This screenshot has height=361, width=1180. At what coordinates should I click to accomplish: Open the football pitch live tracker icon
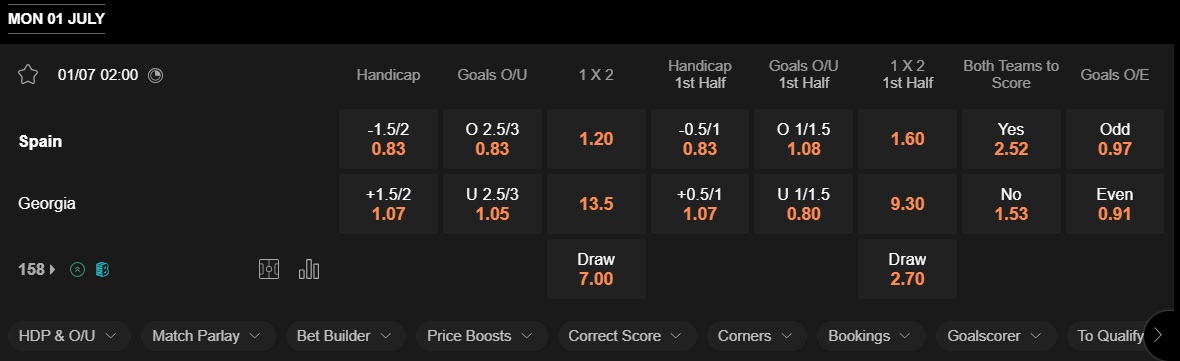click(269, 269)
